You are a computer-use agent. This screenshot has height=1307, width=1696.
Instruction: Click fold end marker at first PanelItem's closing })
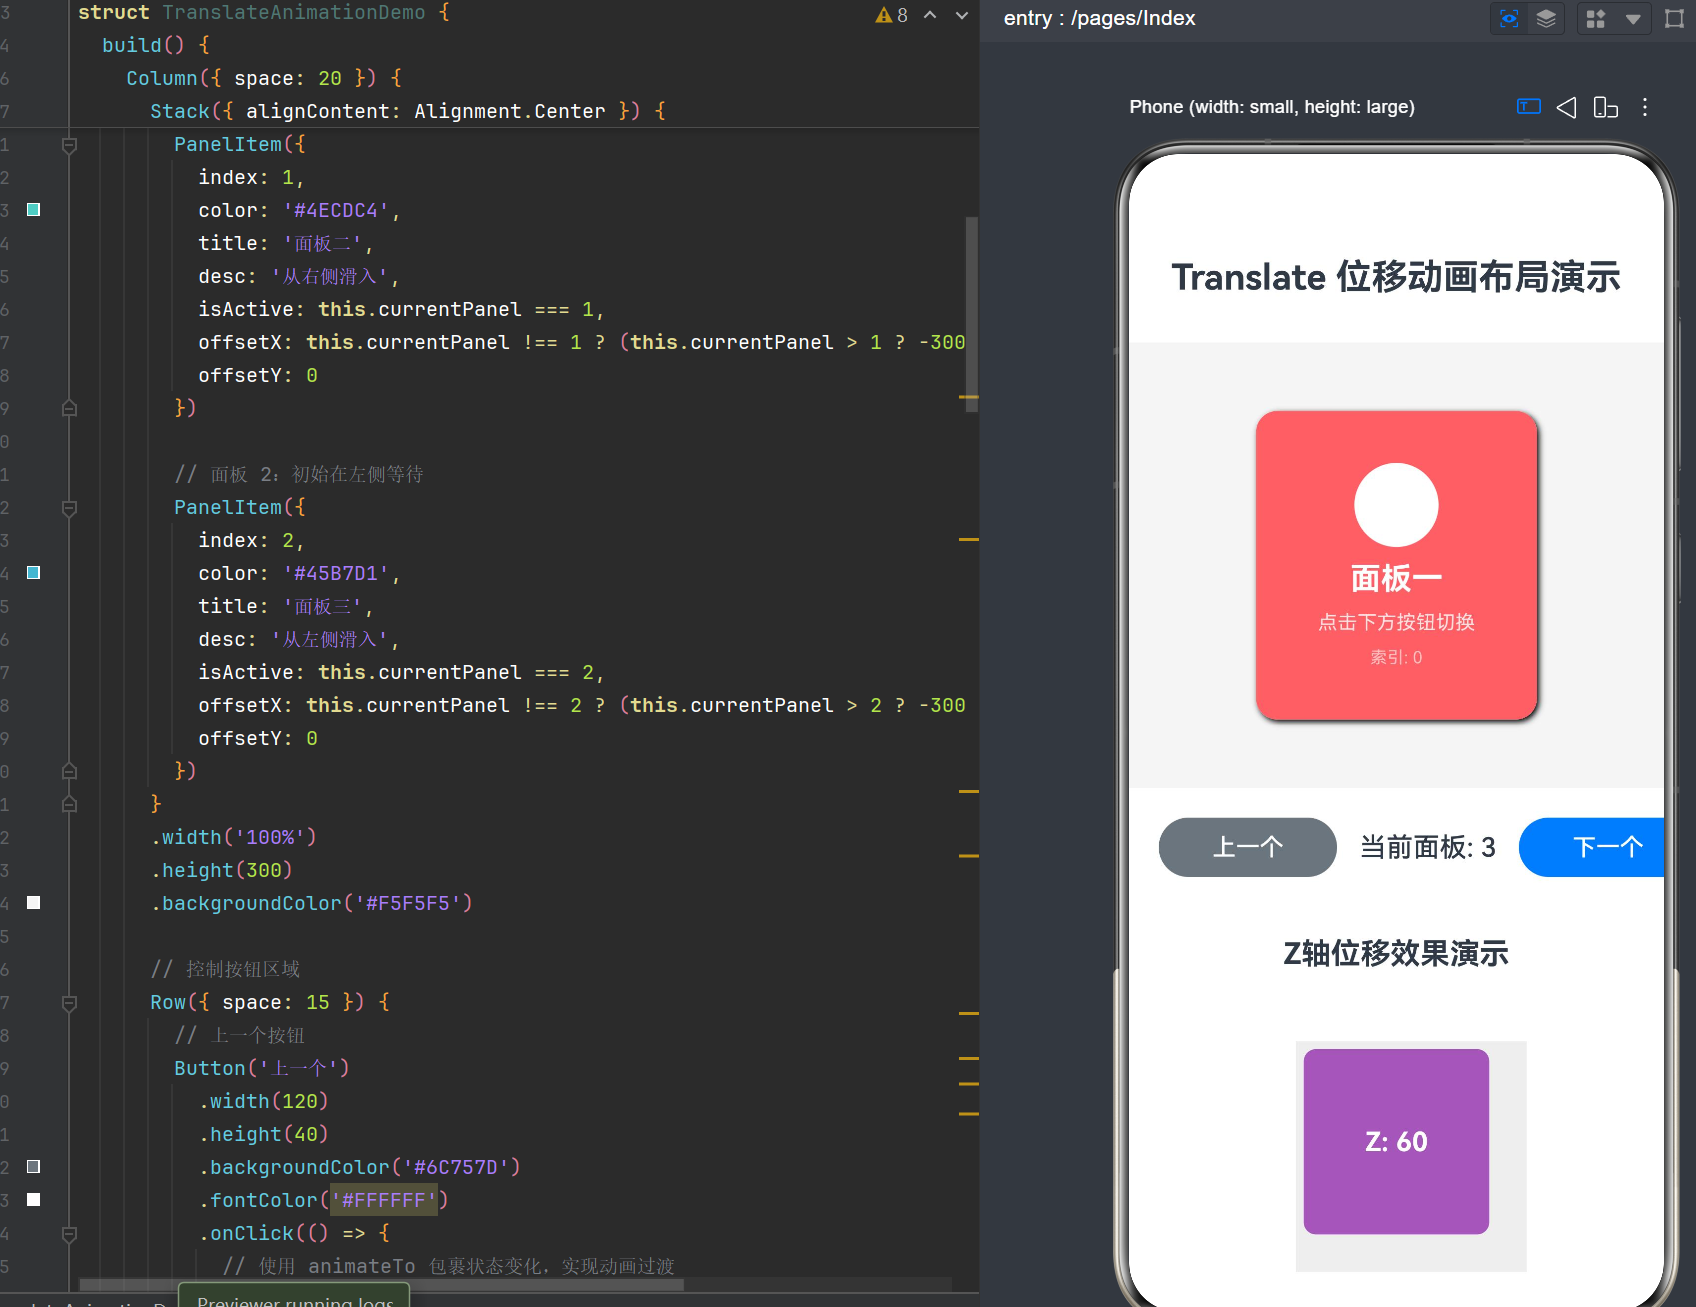pos(69,408)
